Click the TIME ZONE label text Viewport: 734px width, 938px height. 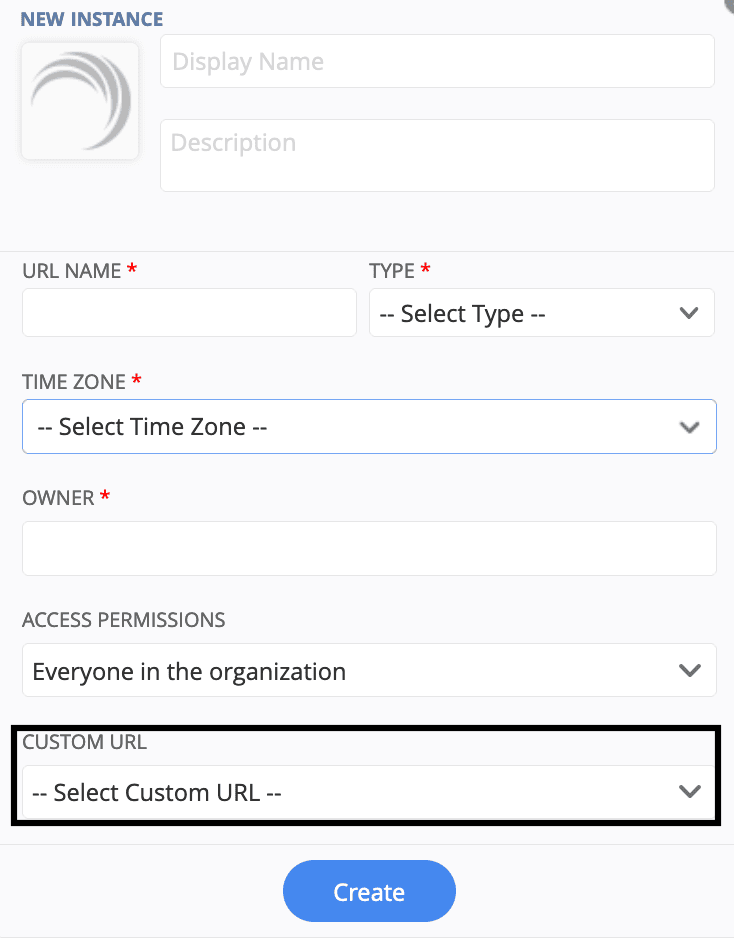click(74, 382)
